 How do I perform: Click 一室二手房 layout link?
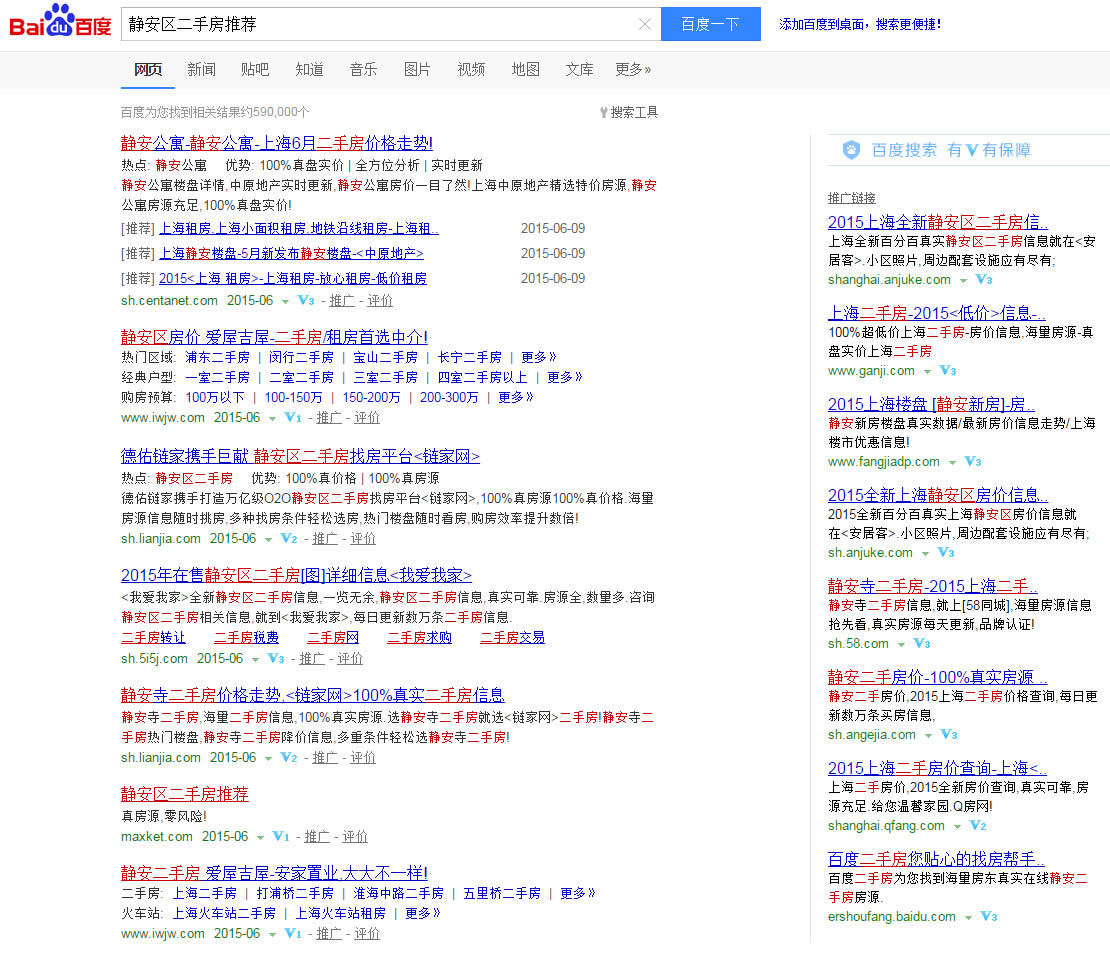[217, 377]
